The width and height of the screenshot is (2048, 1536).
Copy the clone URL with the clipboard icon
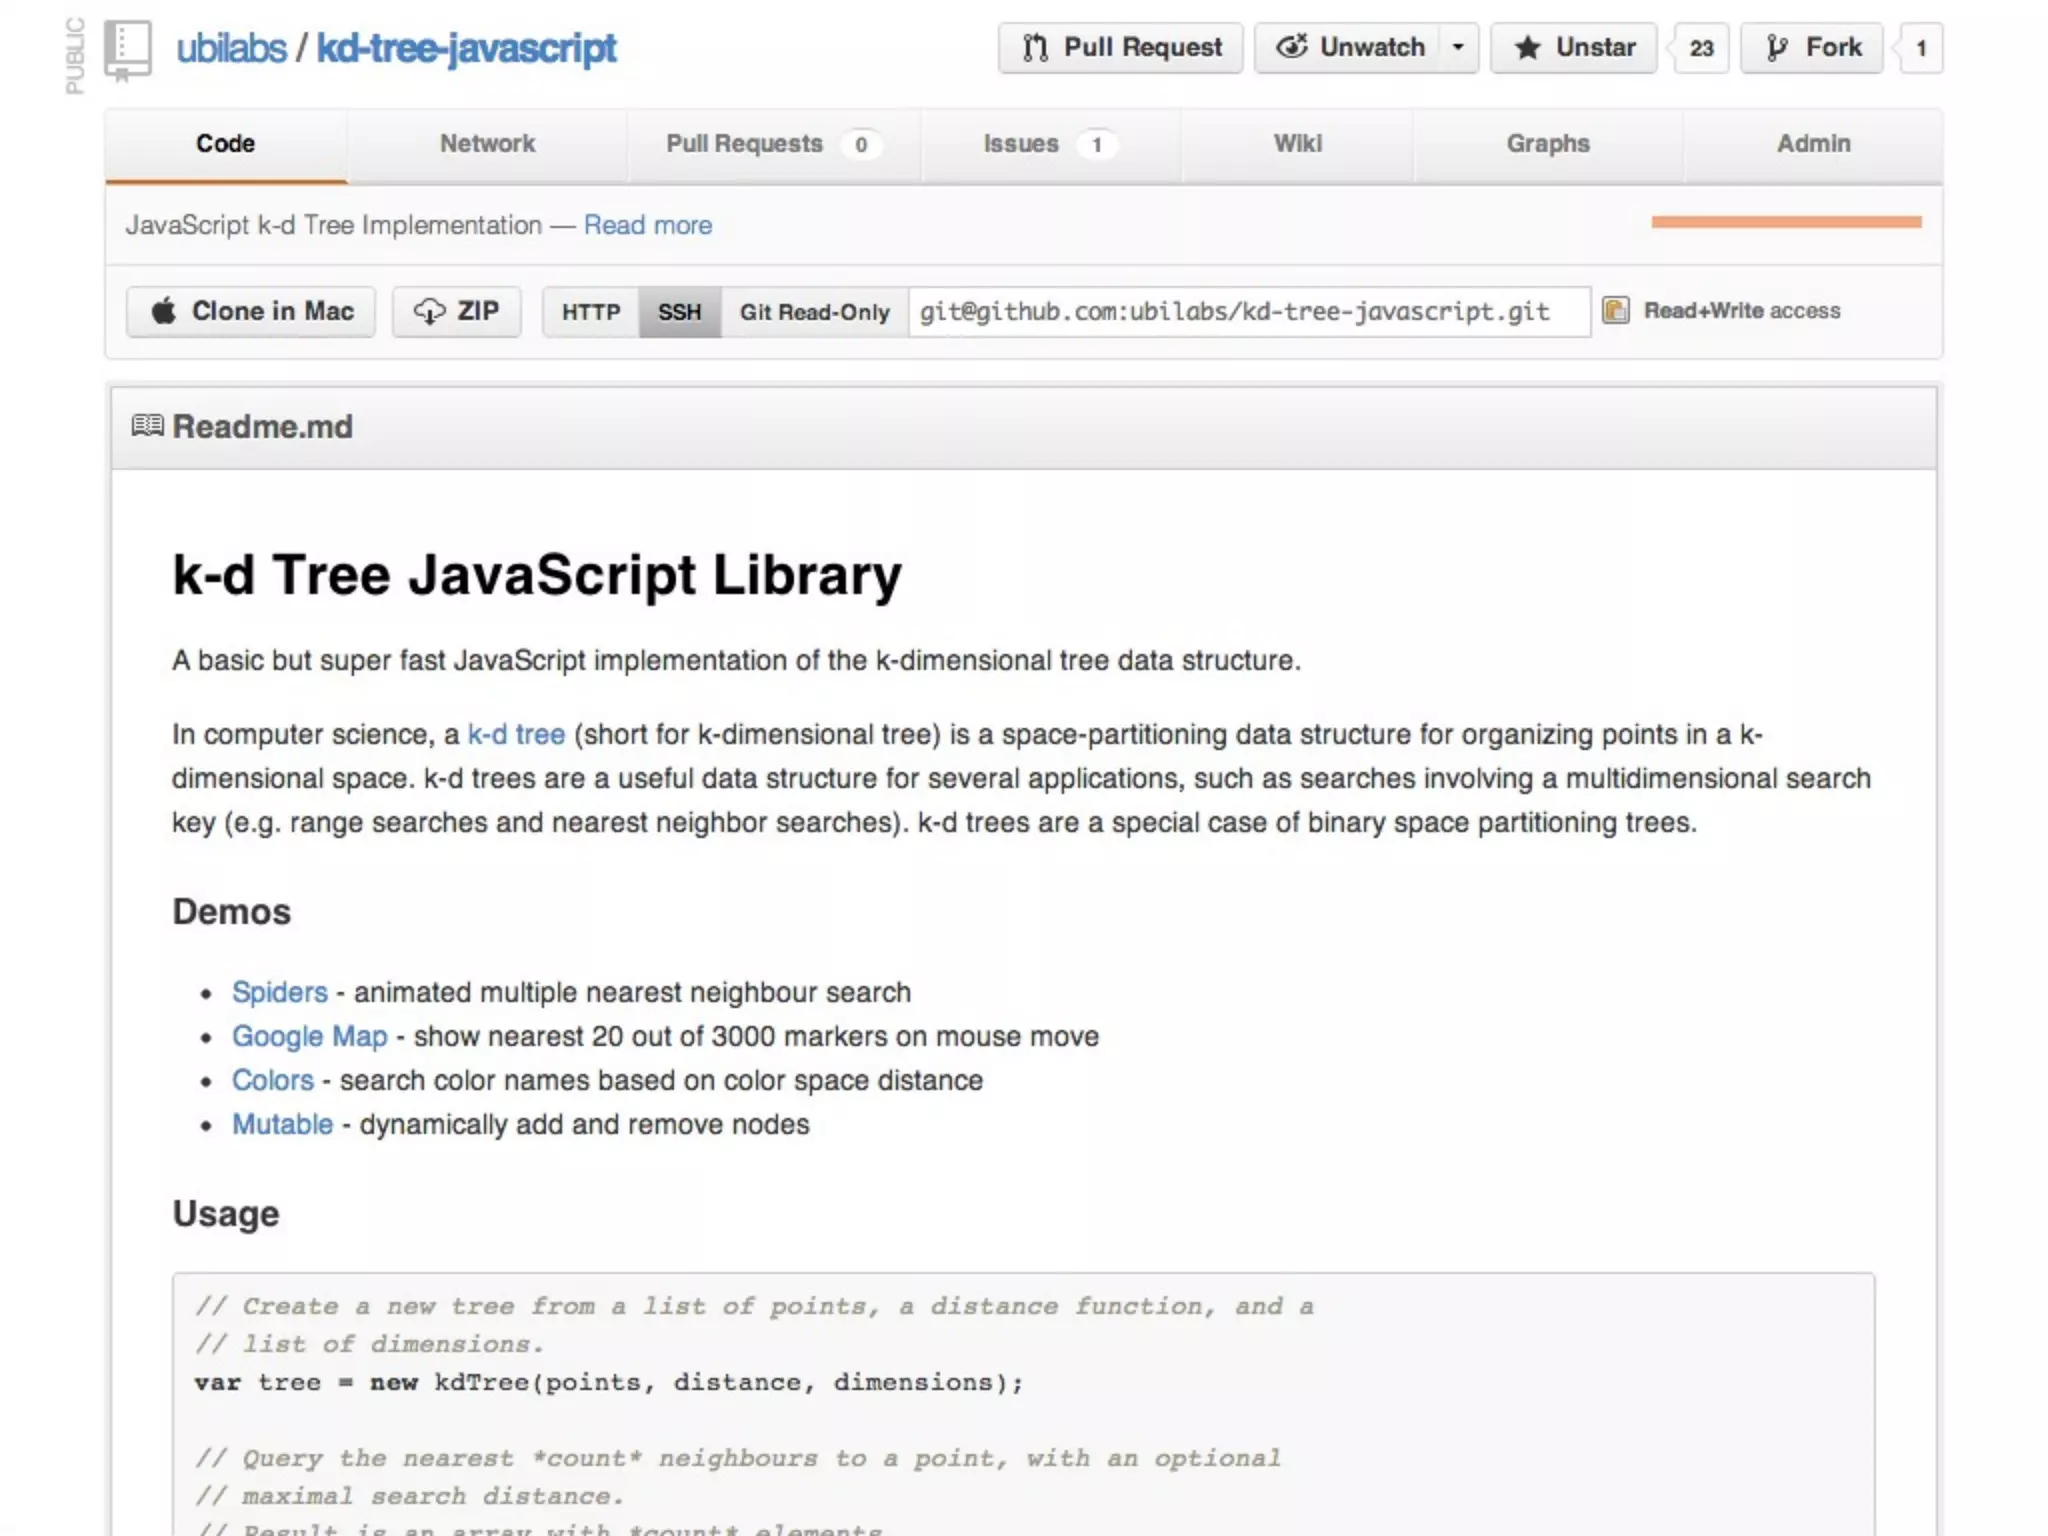click(1615, 311)
